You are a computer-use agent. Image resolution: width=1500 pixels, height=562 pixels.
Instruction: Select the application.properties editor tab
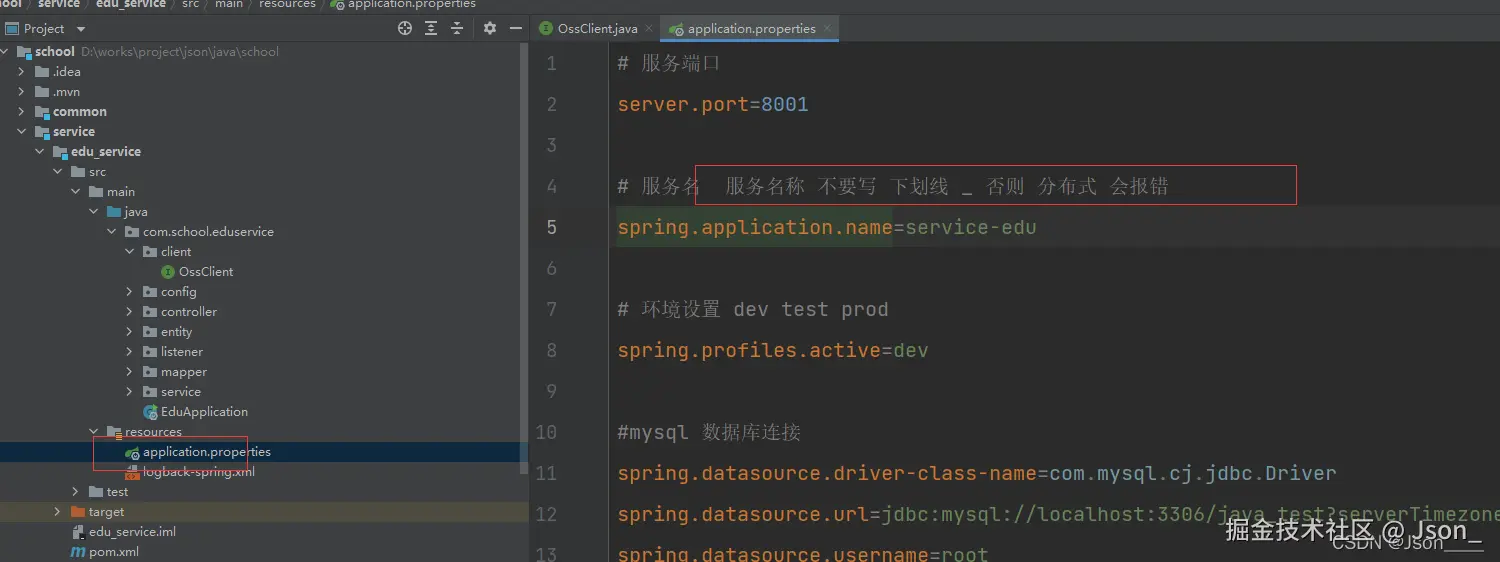click(x=750, y=29)
